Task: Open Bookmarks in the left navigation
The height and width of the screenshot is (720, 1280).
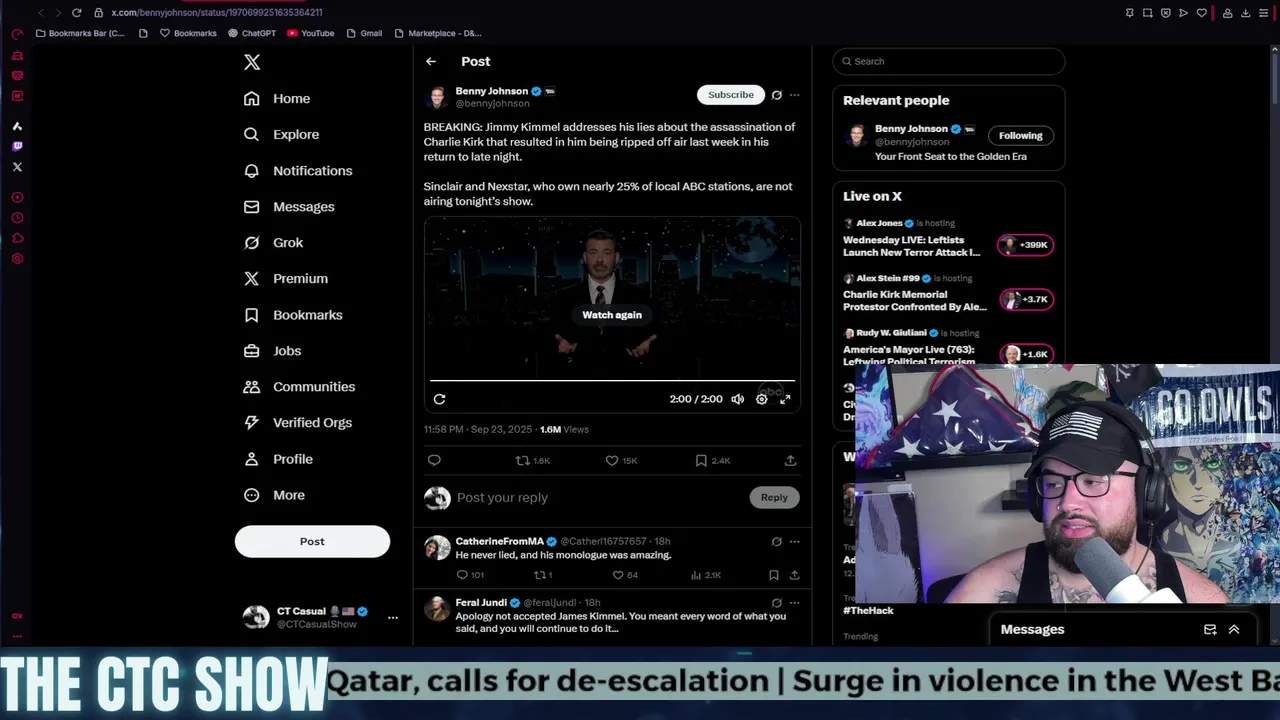Action: [293, 315]
